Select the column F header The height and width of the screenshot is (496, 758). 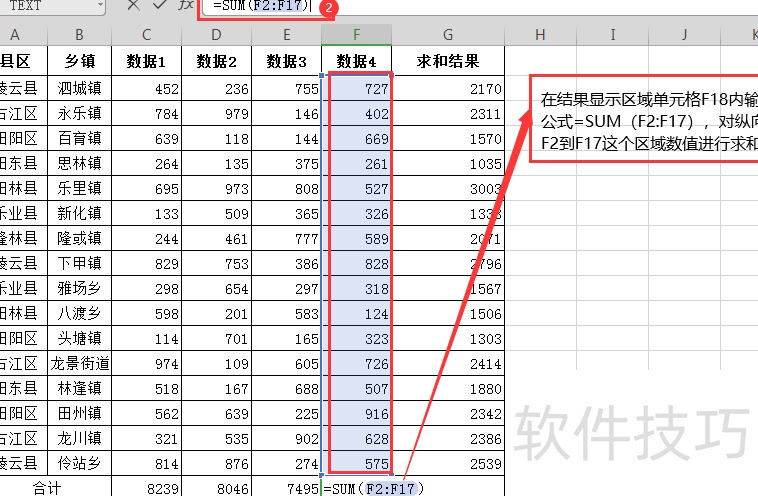pyautogui.click(x=357, y=35)
